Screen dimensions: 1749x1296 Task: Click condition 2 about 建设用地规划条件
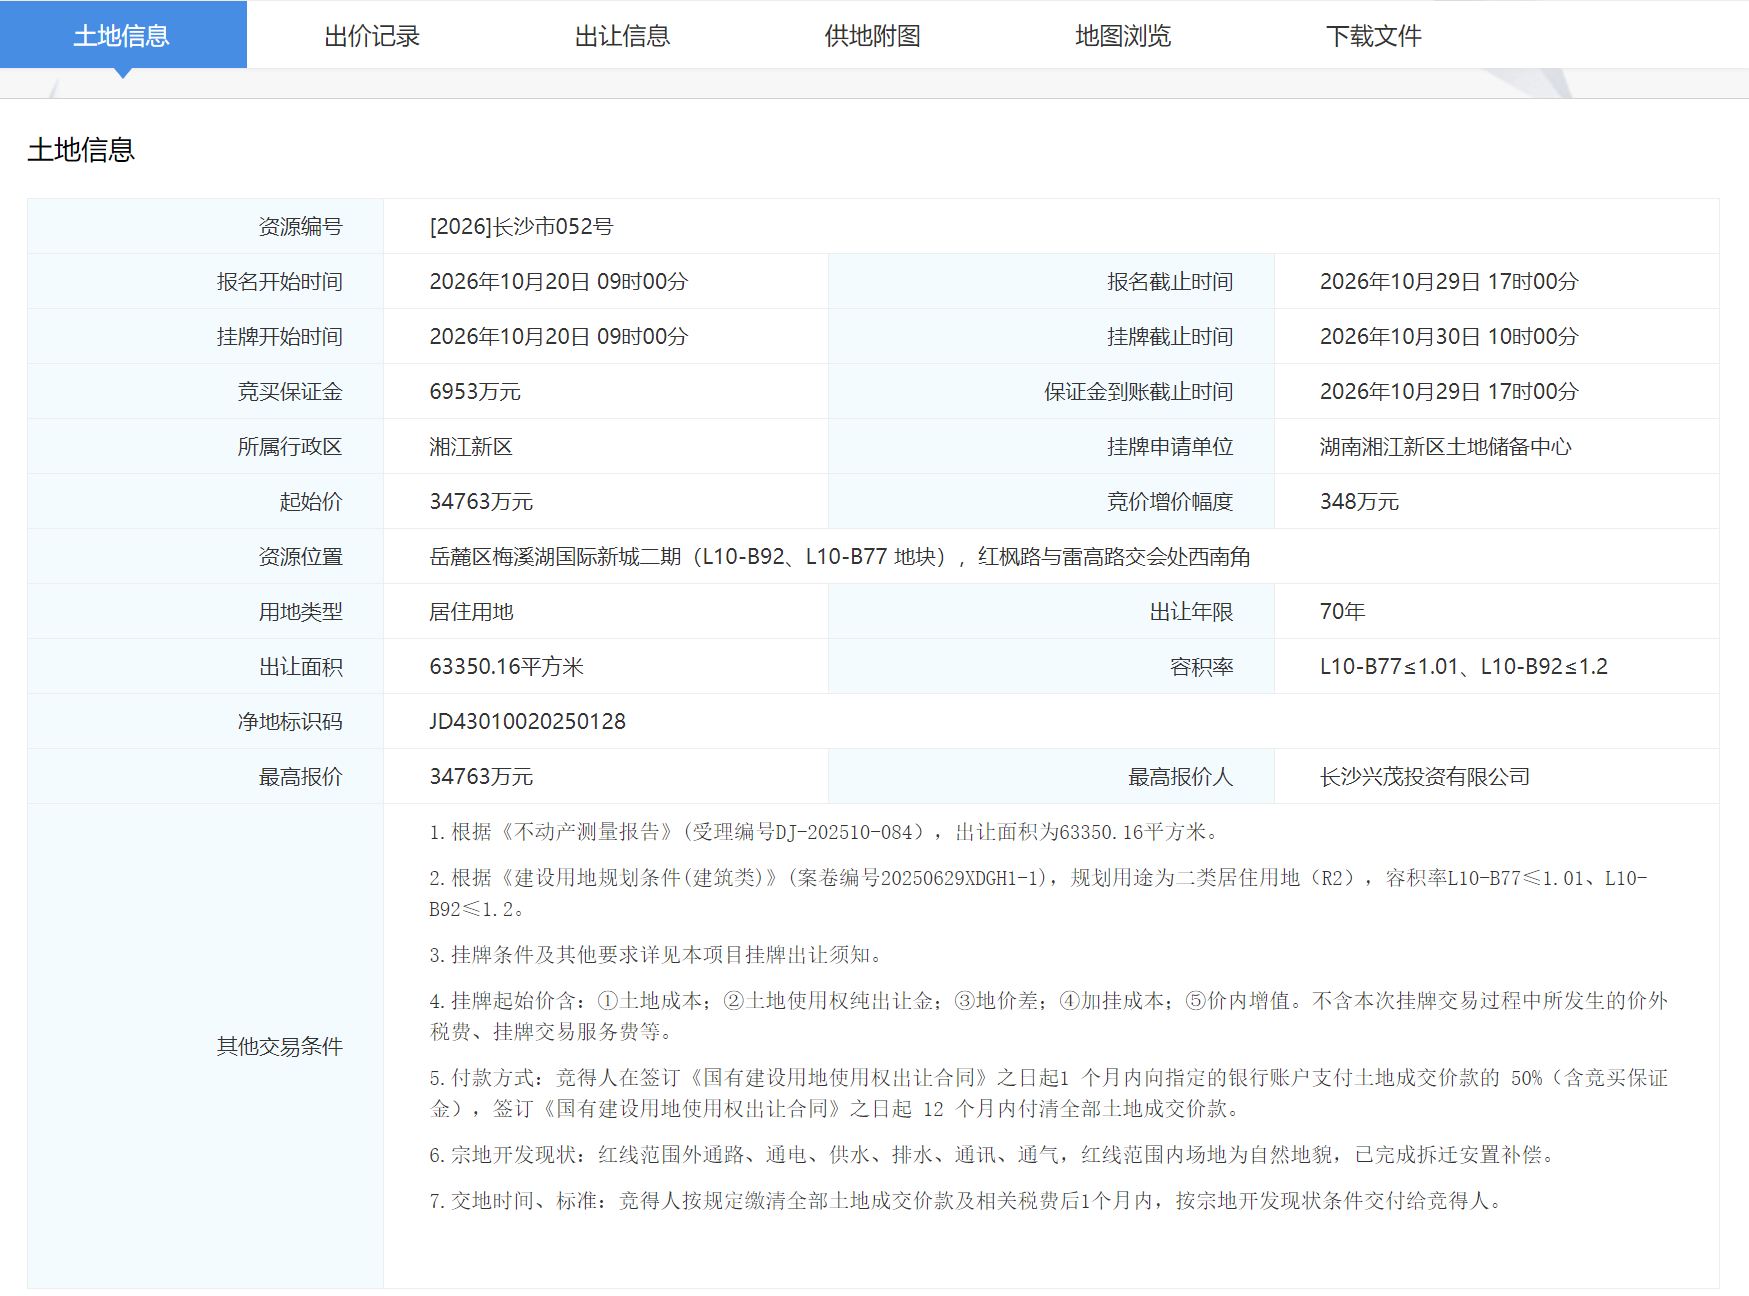(1038, 893)
